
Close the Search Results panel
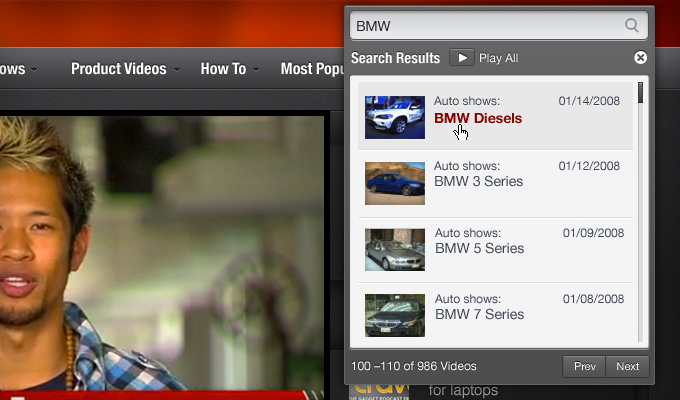click(x=640, y=58)
